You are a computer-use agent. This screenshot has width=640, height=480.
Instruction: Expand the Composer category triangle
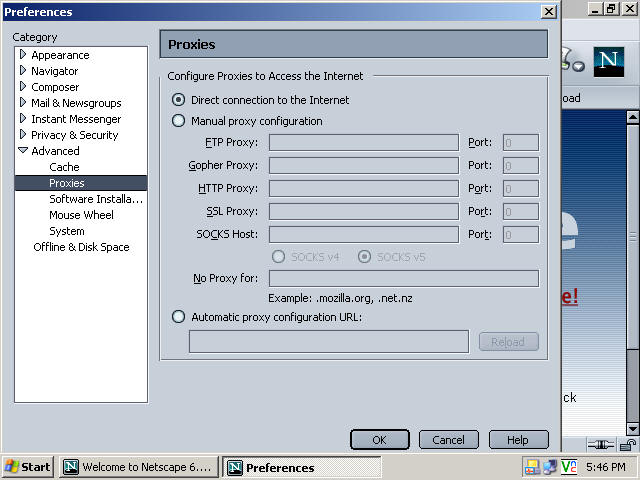(x=23, y=87)
